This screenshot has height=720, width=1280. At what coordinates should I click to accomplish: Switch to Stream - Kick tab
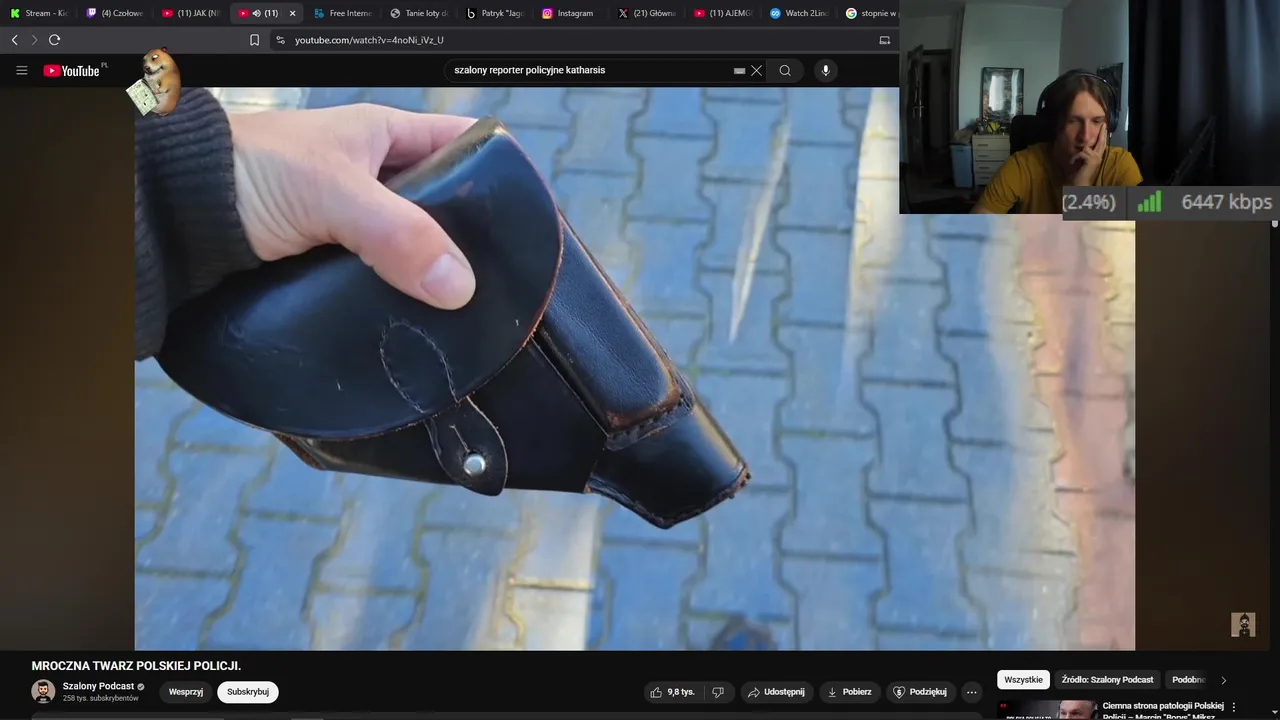[40, 13]
